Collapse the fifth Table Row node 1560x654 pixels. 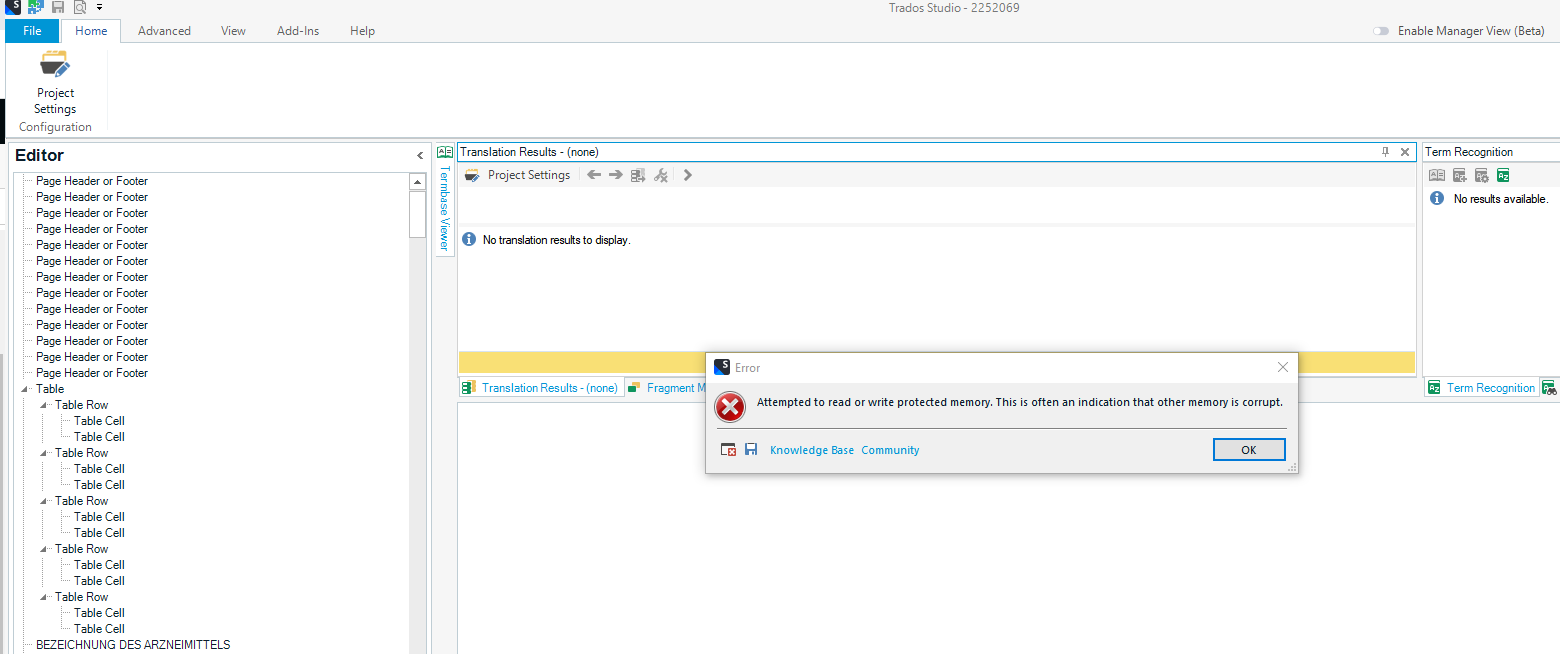44,597
